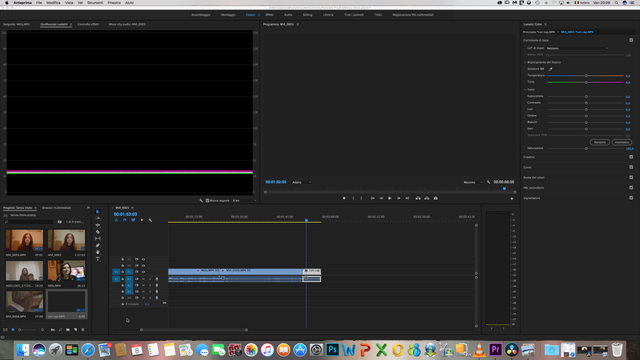640x360 pixels.
Task: Open the Colore workspace menu
Action: 259,15
